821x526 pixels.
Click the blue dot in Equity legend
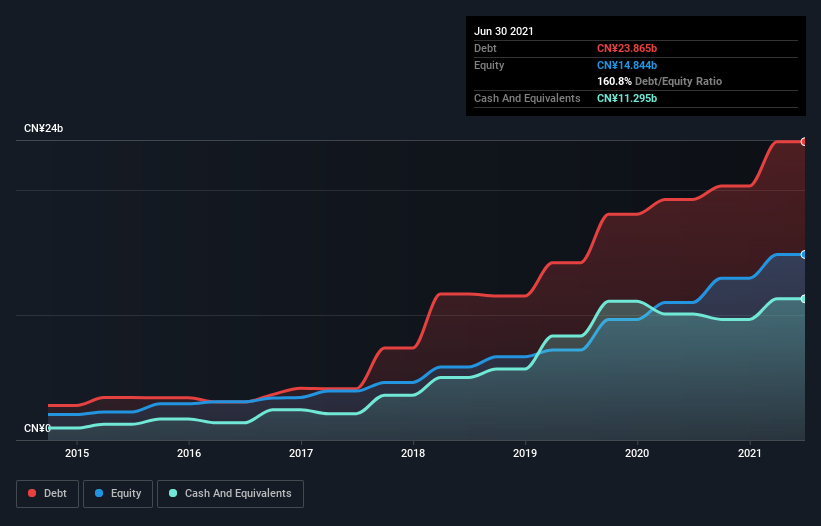pyautogui.click(x=99, y=493)
